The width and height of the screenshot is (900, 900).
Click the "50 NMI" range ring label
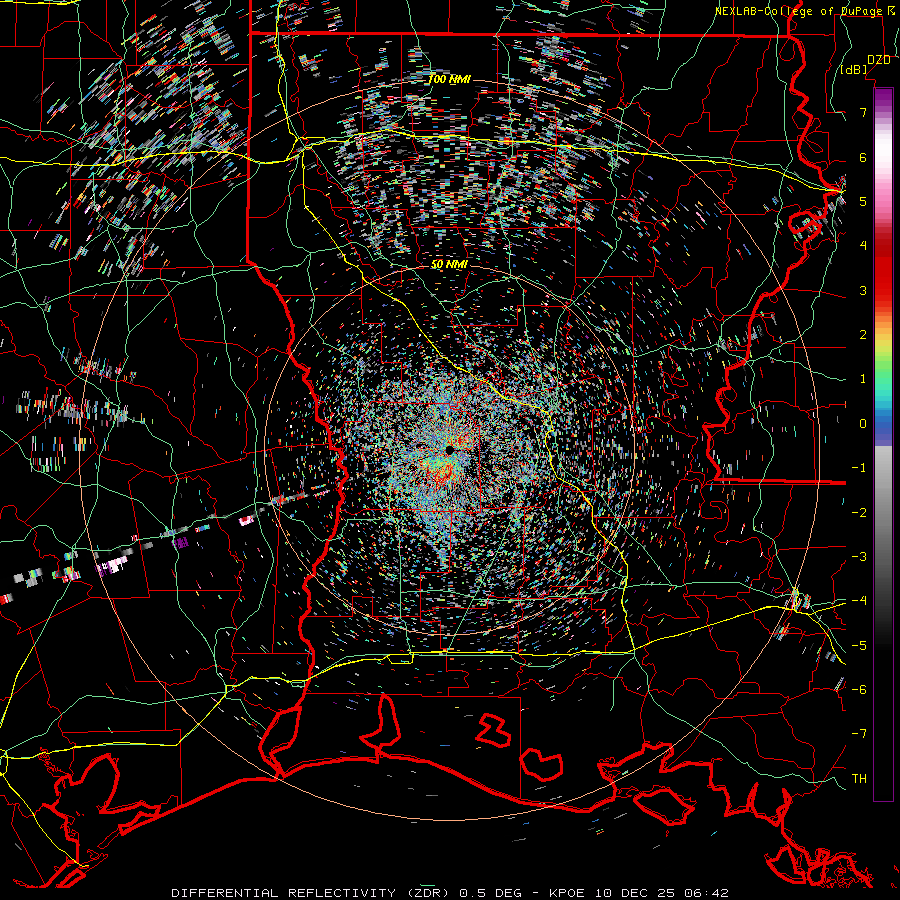coord(449,265)
